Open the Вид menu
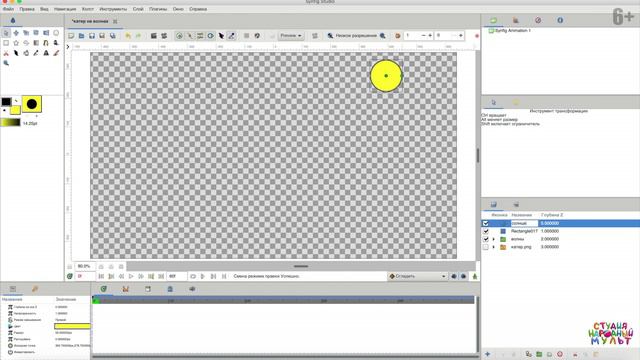Screen dimensions: 640x360 (44, 9)
